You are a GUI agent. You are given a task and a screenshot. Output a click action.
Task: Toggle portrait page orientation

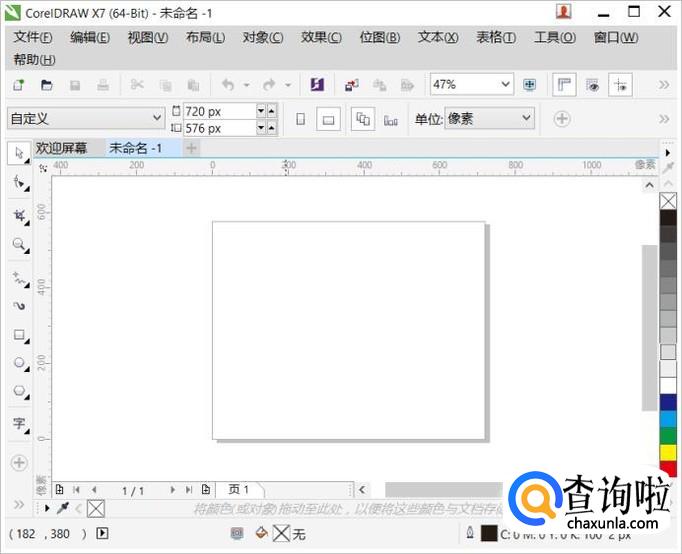(x=300, y=120)
